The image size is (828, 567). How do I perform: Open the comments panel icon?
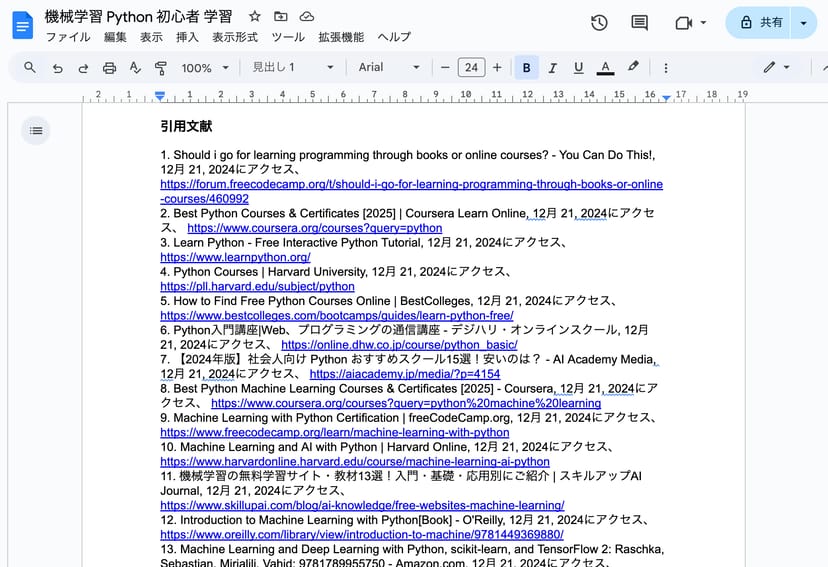[640, 23]
